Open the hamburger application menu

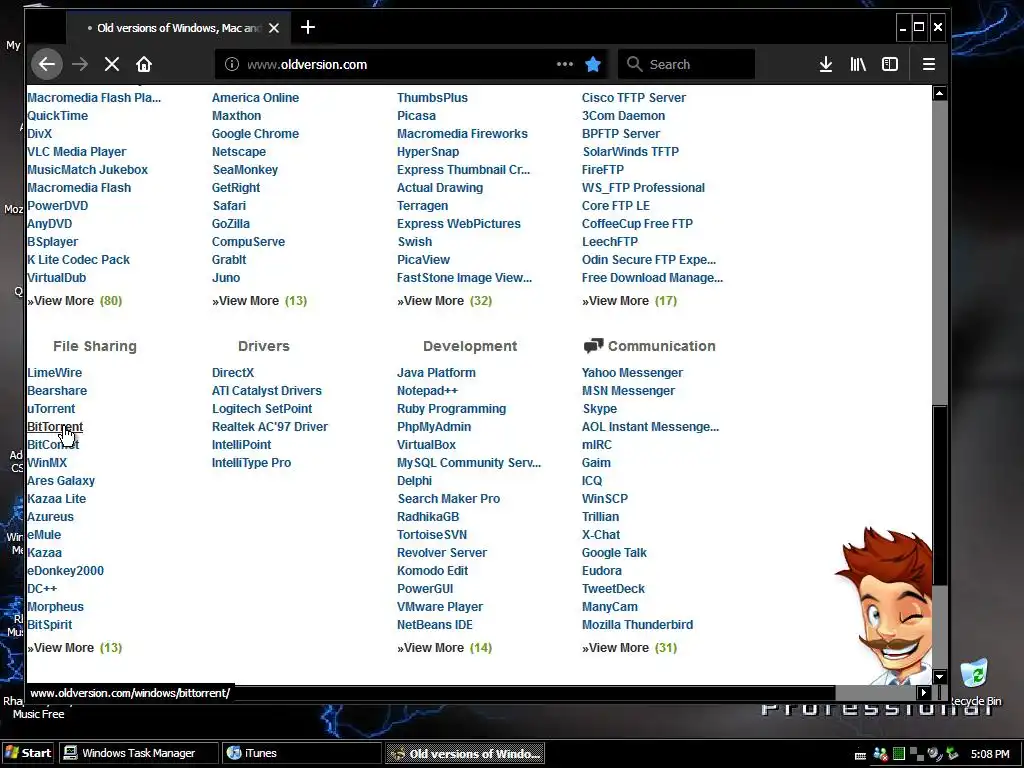point(929,64)
